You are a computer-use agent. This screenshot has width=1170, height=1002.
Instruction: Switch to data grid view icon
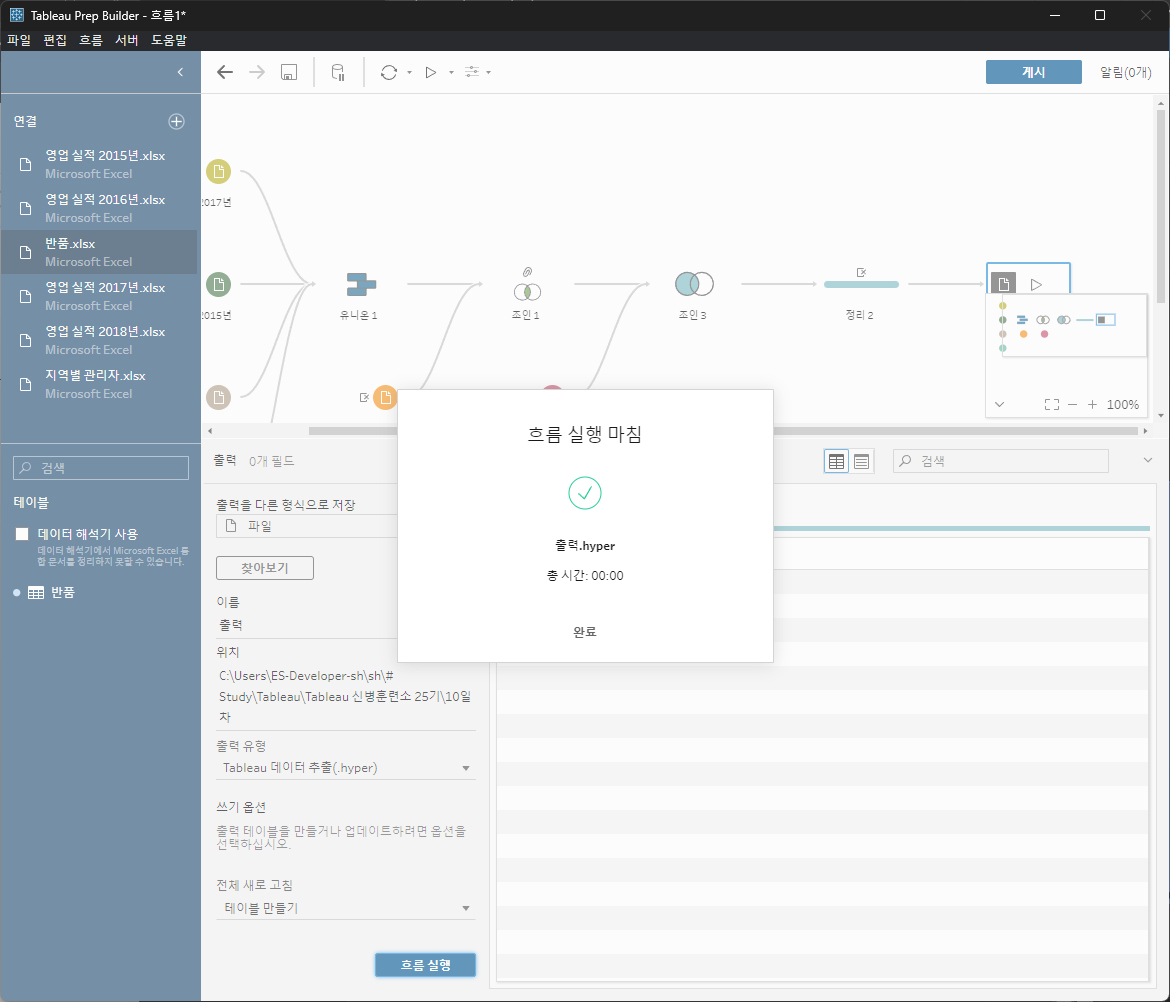(x=836, y=462)
